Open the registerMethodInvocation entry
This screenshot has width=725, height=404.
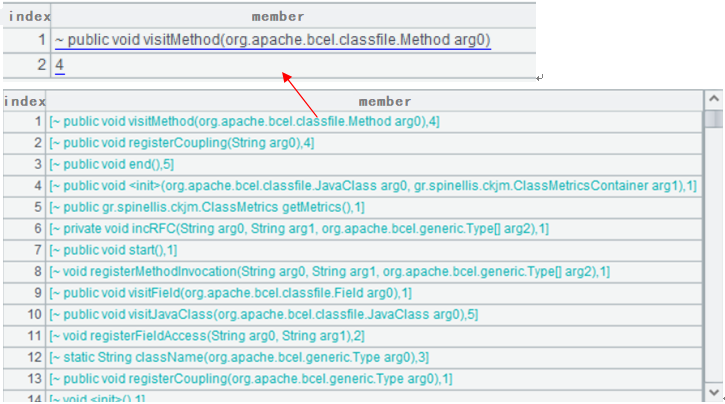point(329,272)
